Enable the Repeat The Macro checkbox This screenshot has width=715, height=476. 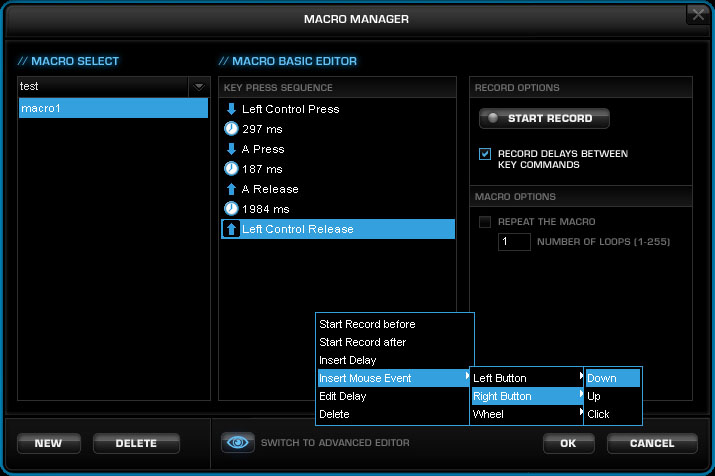[x=485, y=222]
